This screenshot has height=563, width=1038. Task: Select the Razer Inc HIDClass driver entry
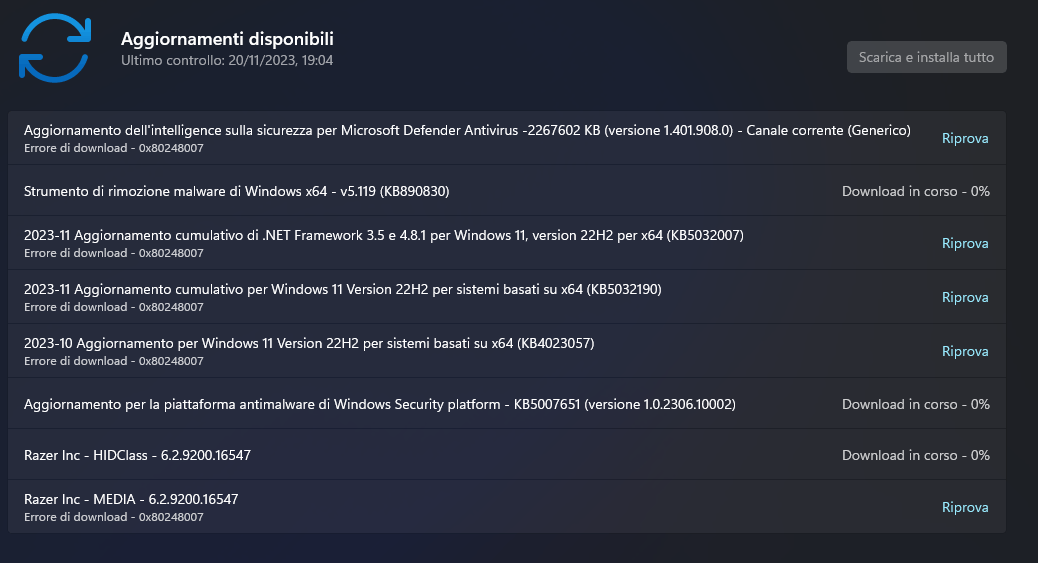click(x=137, y=455)
